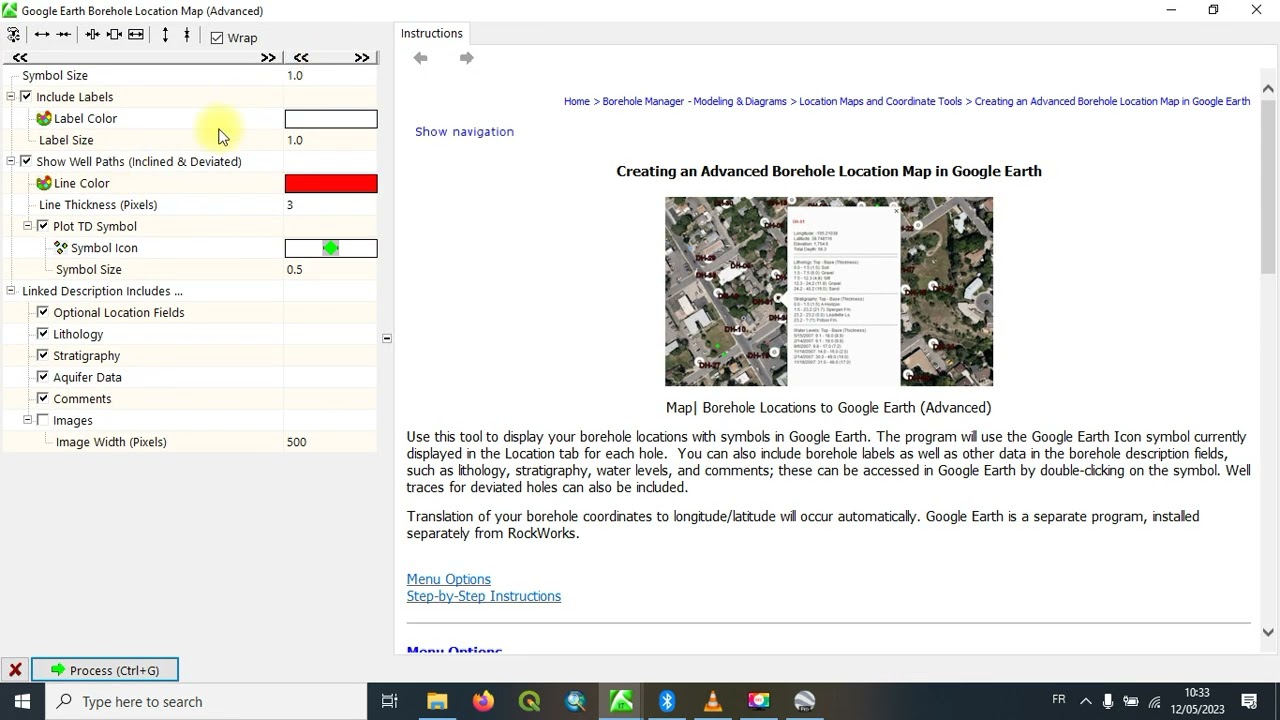Follow the Menu Options link

tap(448, 579)
